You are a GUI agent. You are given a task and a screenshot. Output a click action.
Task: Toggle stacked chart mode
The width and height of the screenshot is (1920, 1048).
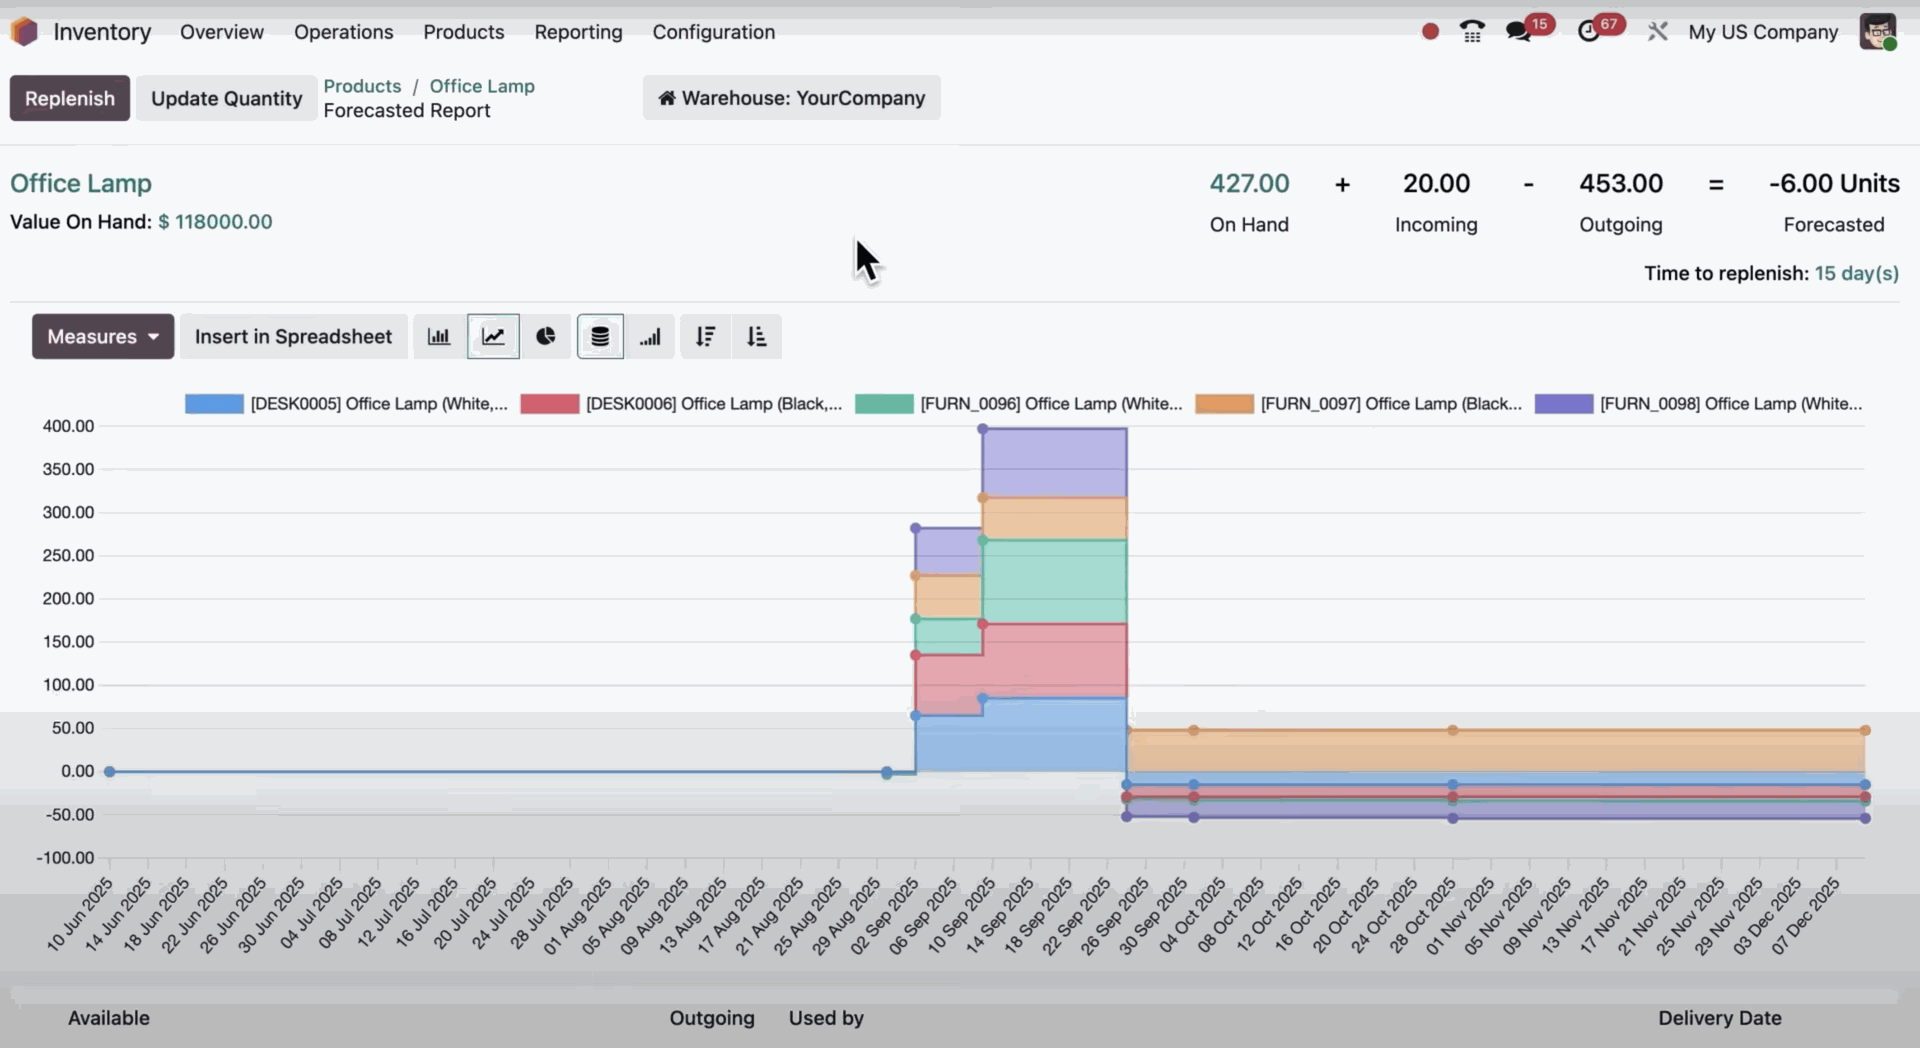click(600, 337)
